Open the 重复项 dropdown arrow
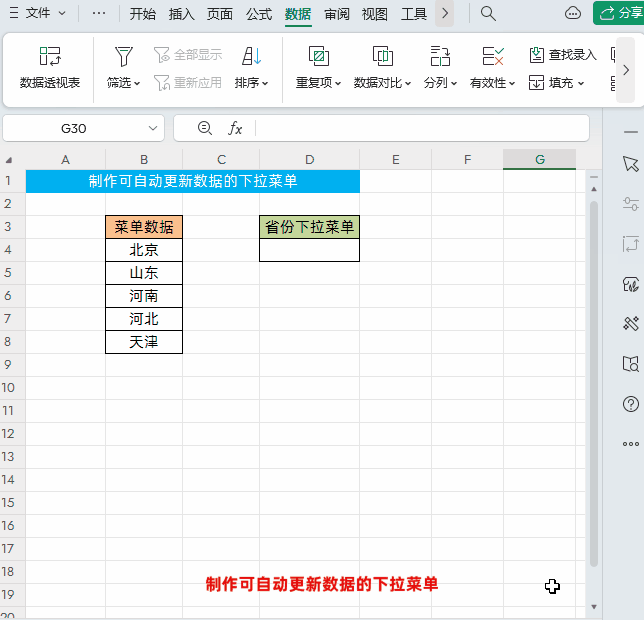 pos(338,84)
